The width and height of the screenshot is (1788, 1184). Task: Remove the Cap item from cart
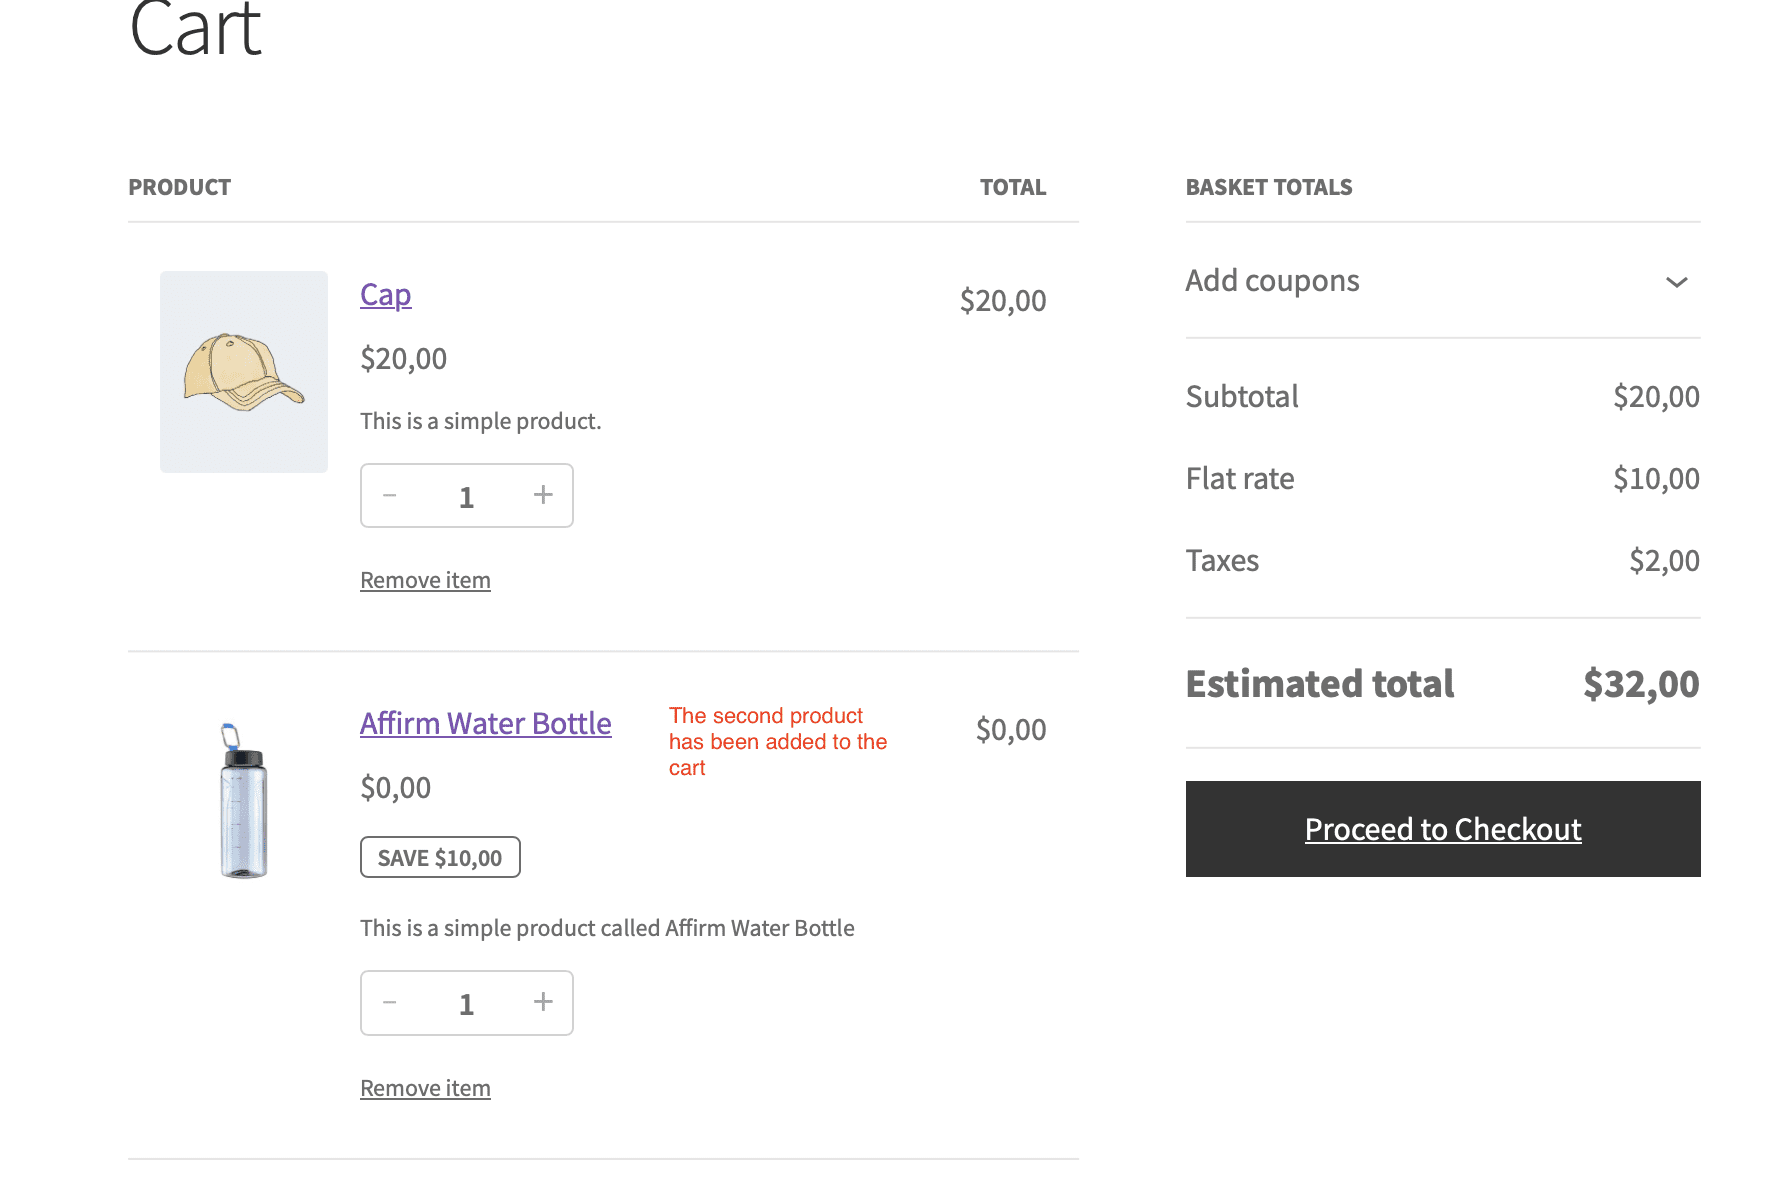[x=425, y=580]
